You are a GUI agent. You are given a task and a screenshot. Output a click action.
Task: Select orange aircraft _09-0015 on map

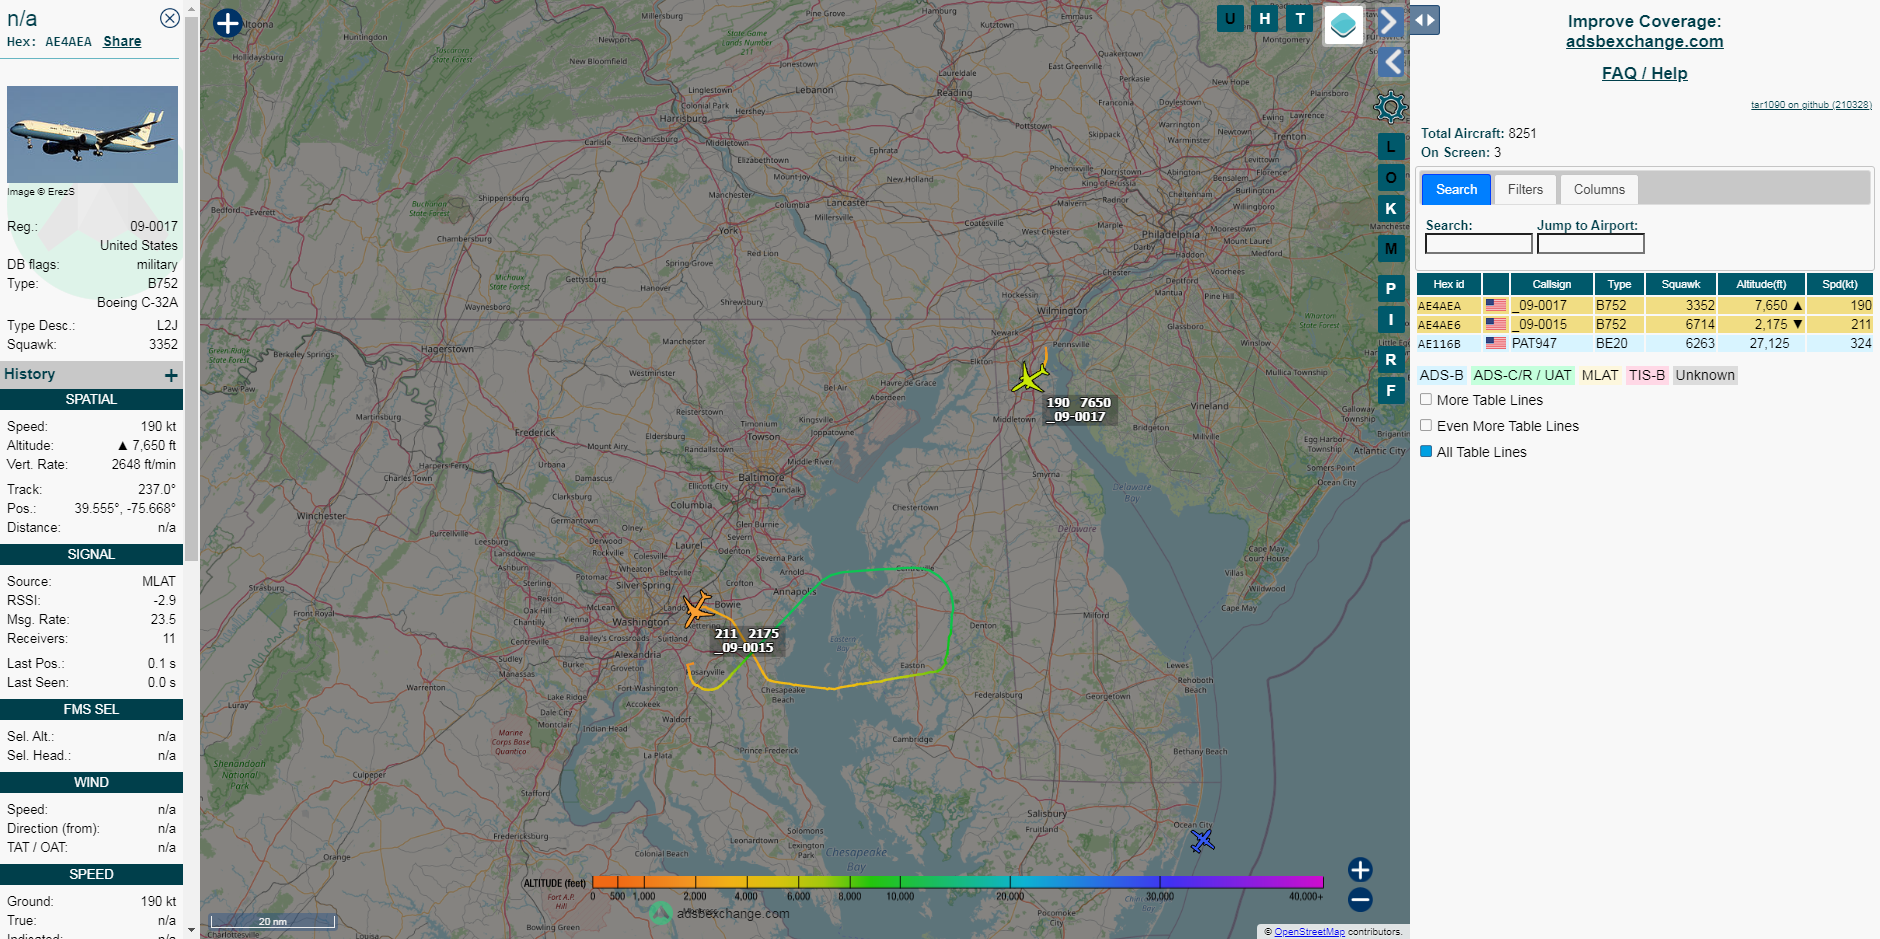[697, 608]
